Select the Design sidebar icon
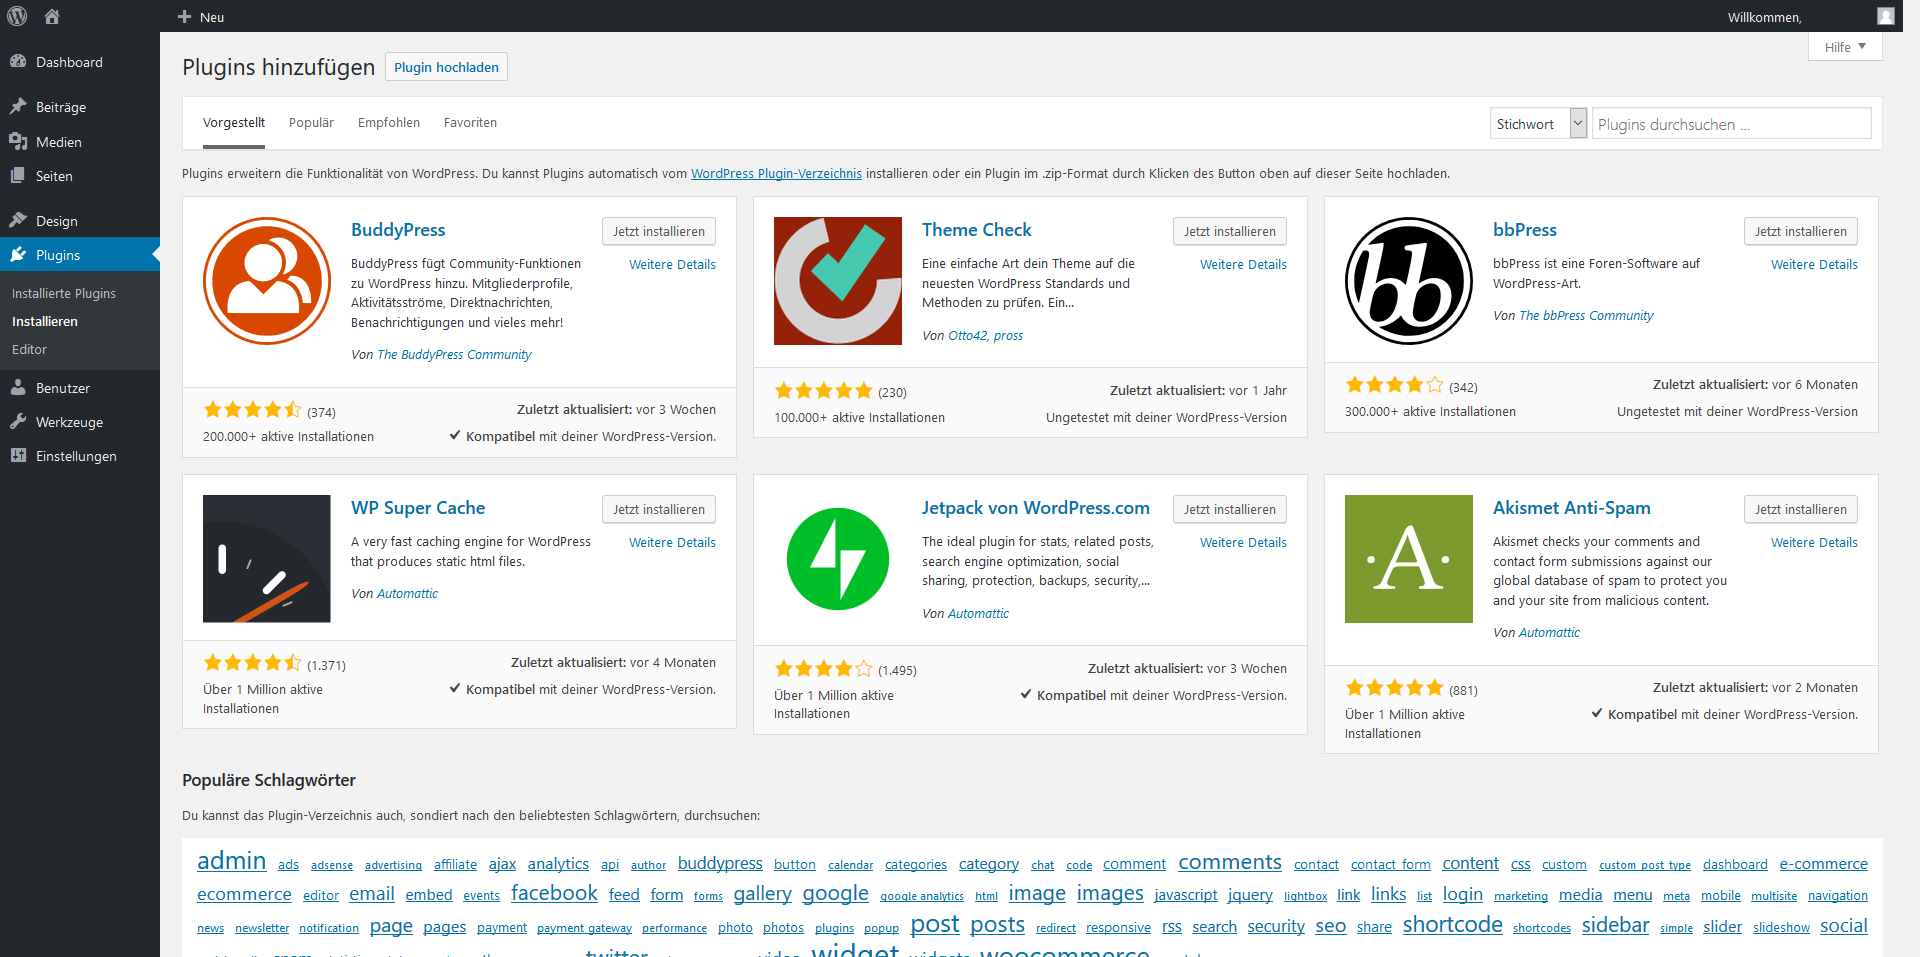The height and width of the screenshot is (957, 1920). (x=19, y=220)
